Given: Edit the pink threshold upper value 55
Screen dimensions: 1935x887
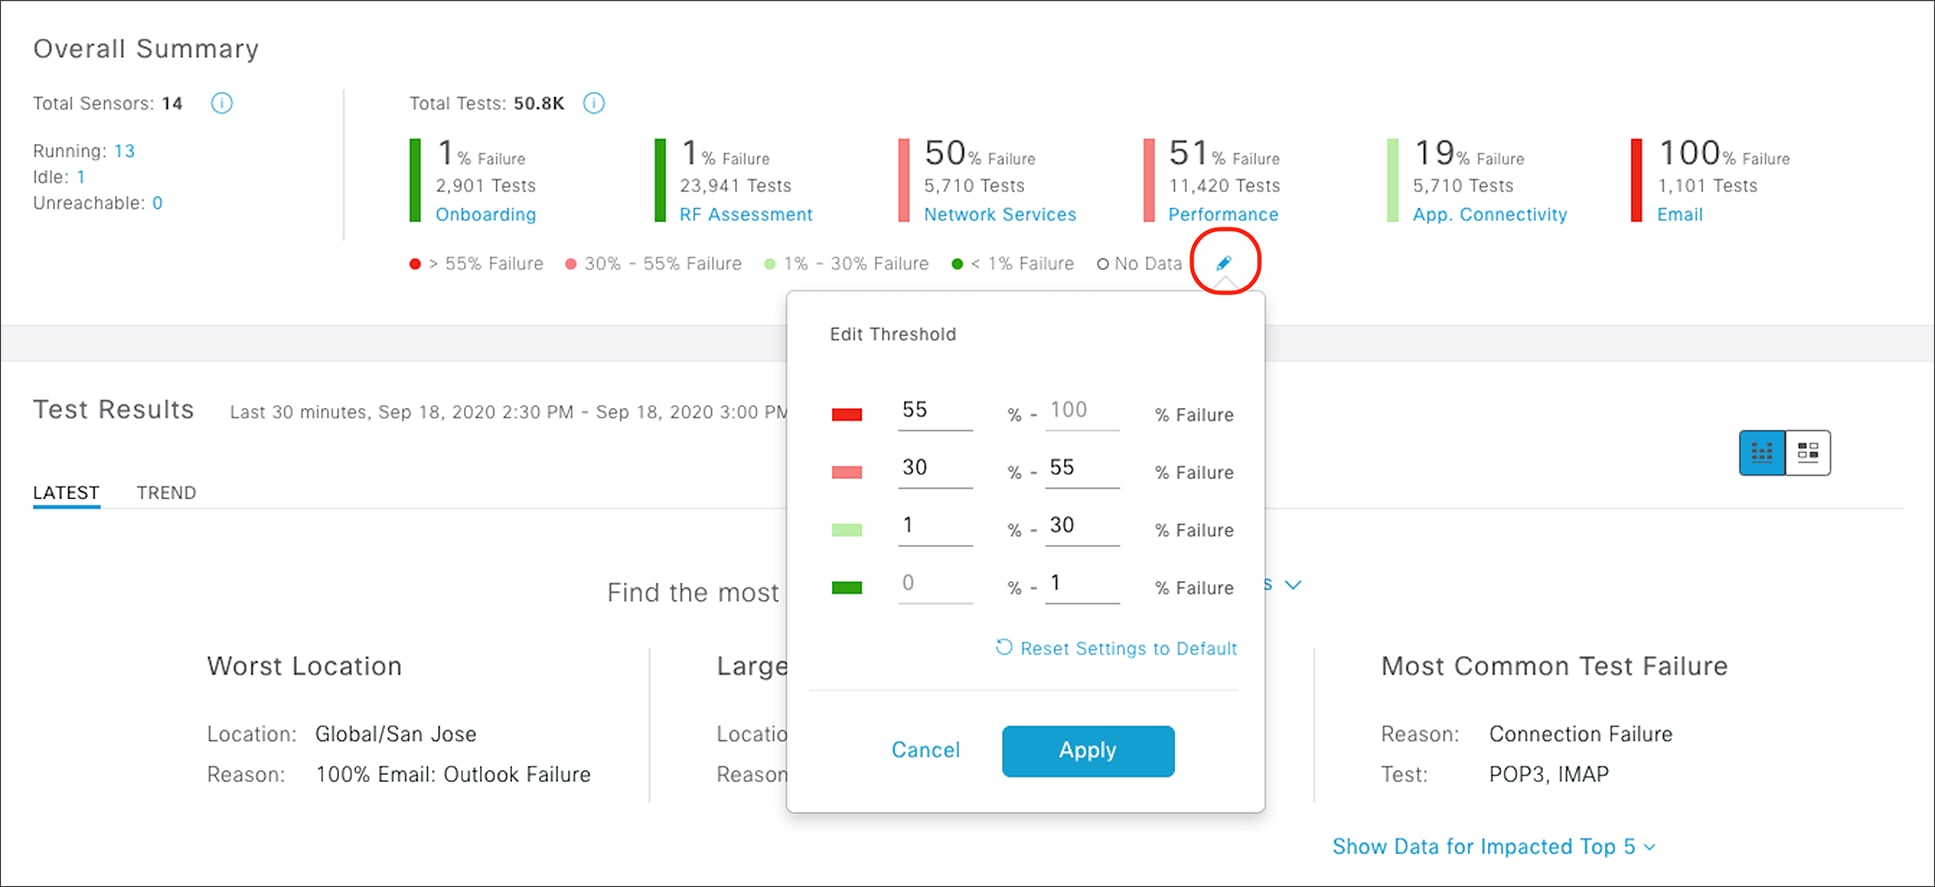Looking at the screenshot, I should (1082, 468).
